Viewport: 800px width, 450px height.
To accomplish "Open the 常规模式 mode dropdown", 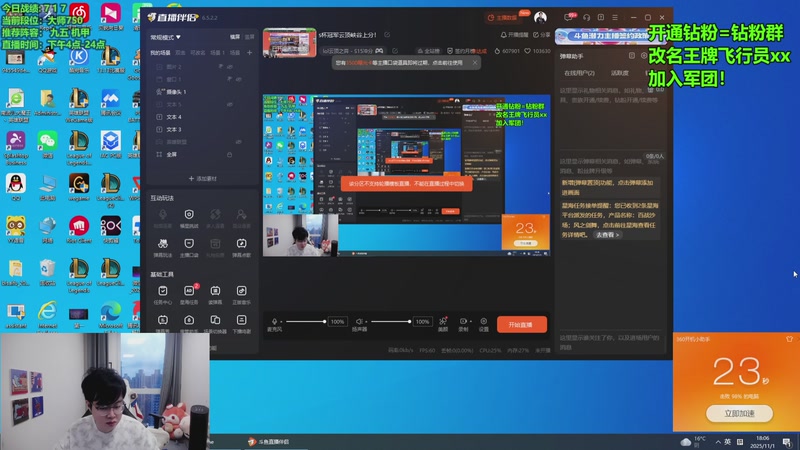I will [x=165, y=37].
